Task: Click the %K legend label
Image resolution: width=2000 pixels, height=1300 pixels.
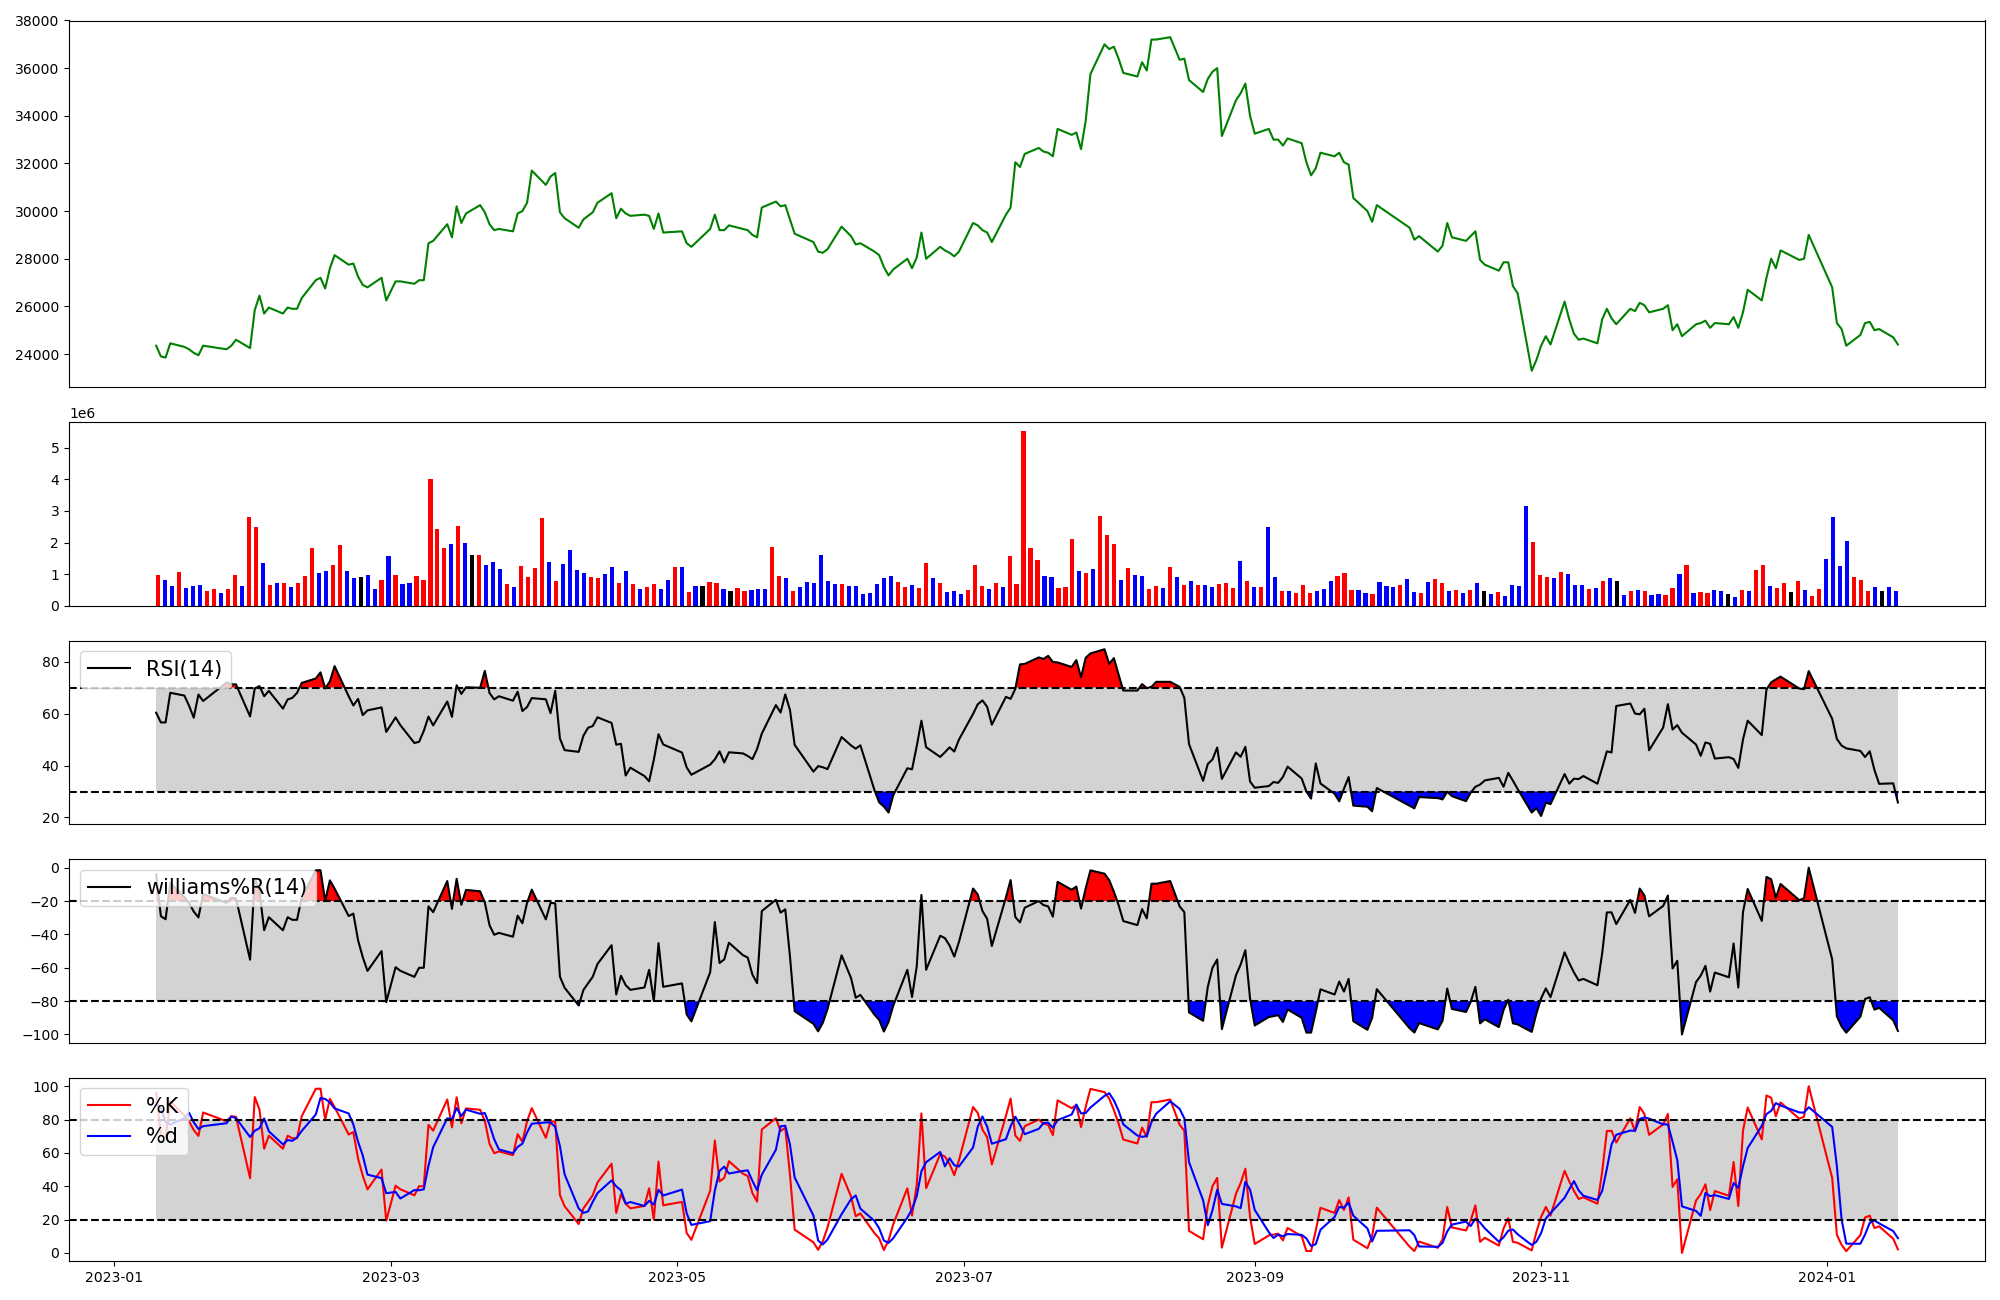Action: tap(162, 1106)
